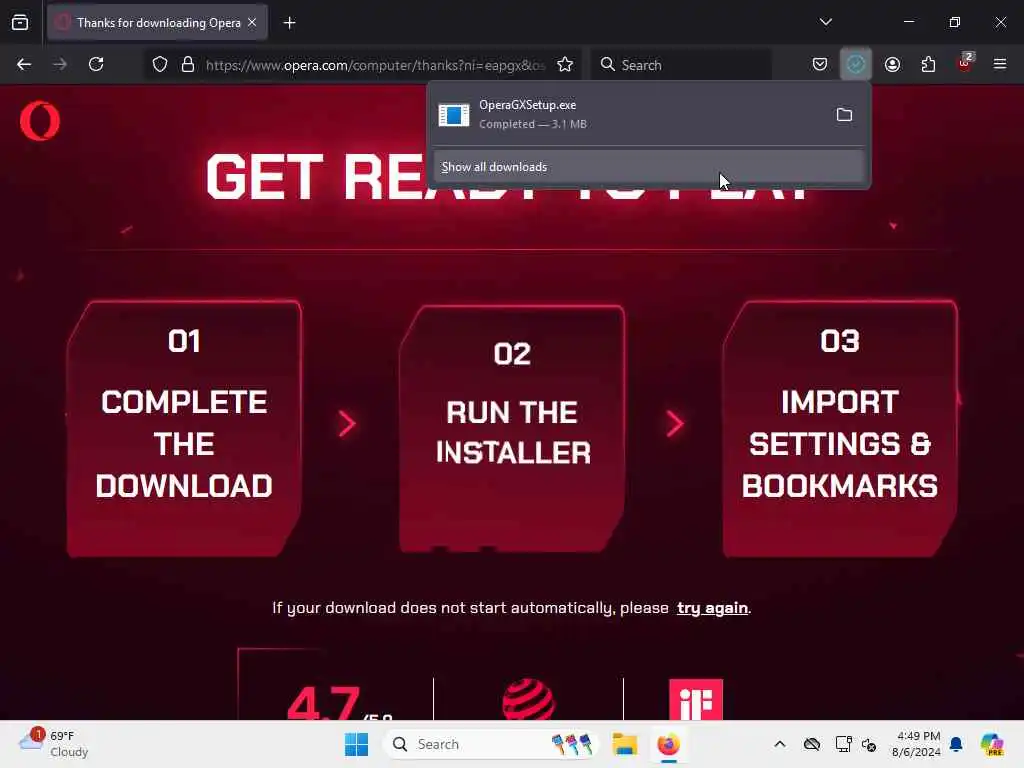
Task: Open File Explorer from the taskbar
Action: click(624, 744)
